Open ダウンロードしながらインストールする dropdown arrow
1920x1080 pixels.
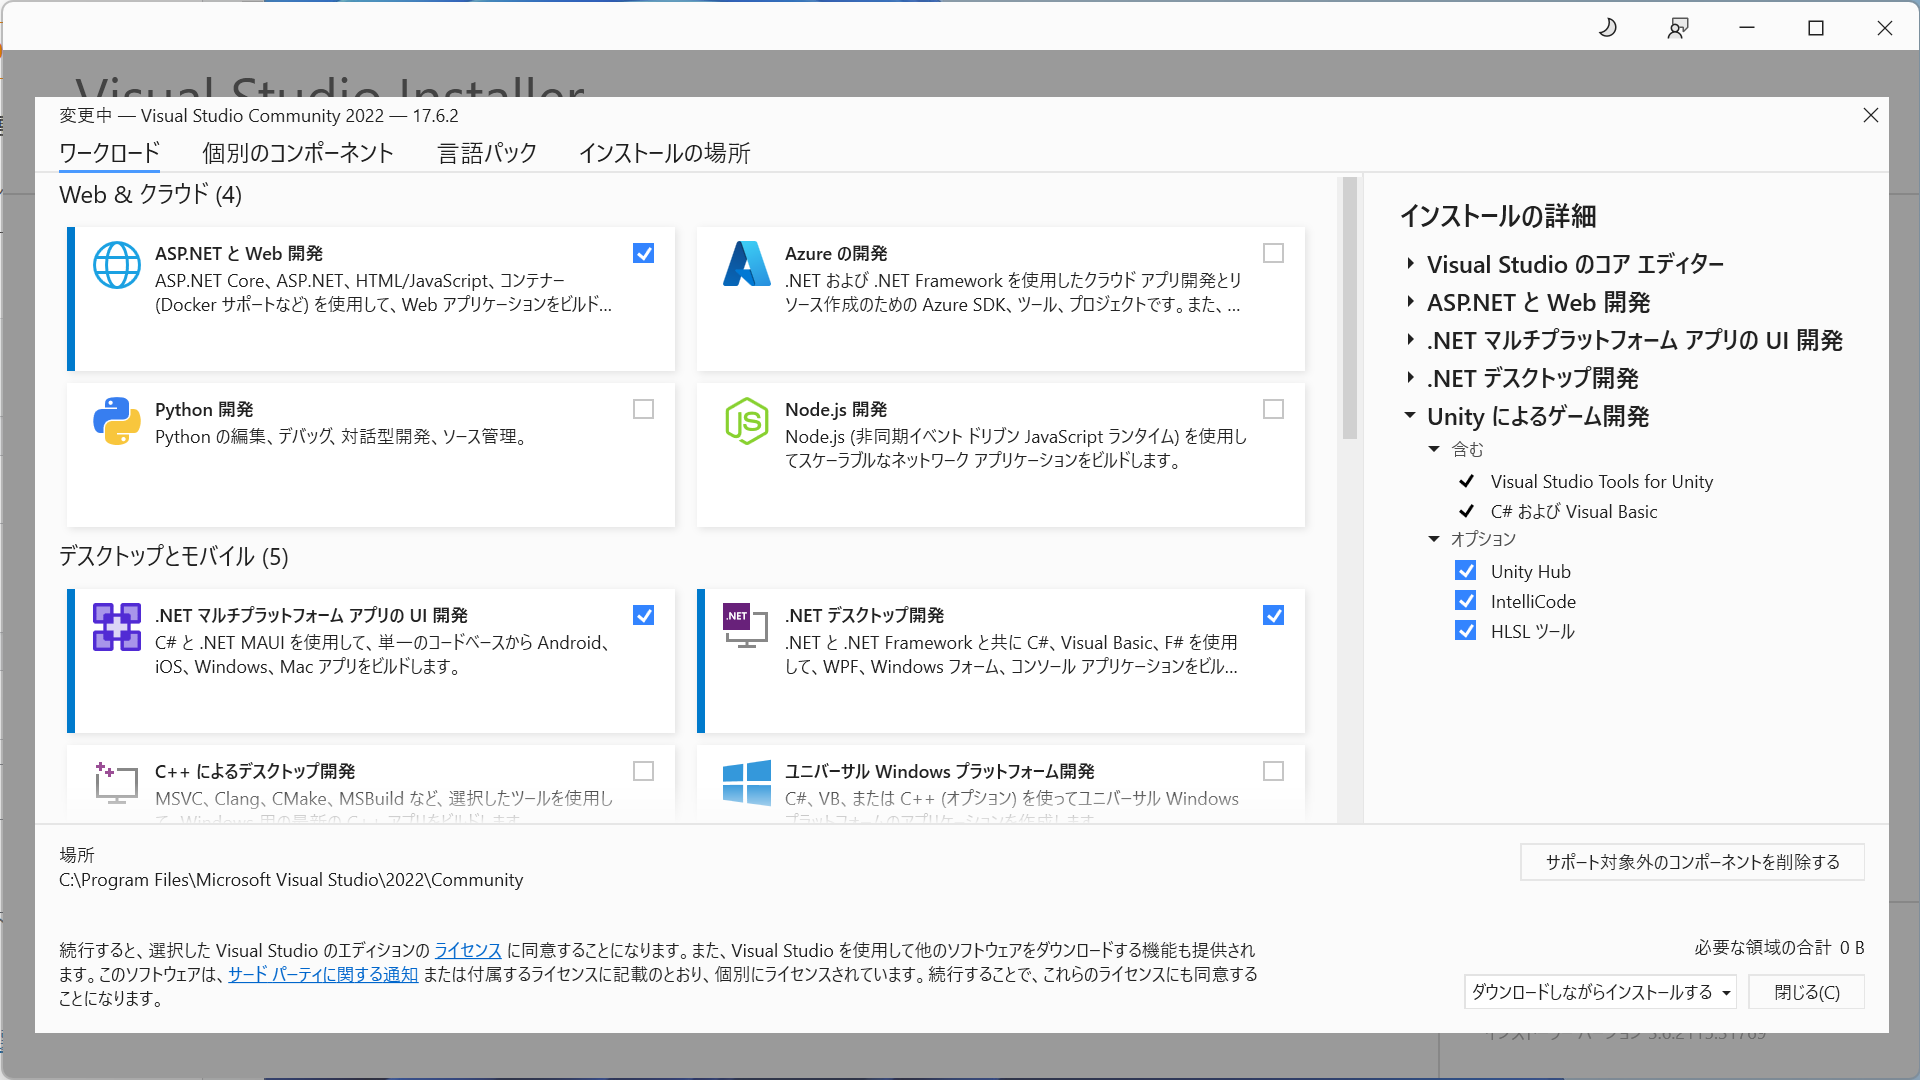1726,992
